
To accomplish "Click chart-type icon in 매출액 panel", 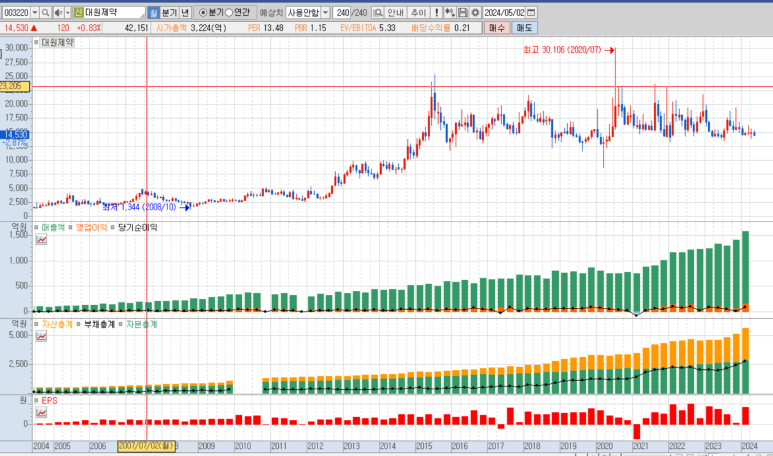I will click(41, 240).
